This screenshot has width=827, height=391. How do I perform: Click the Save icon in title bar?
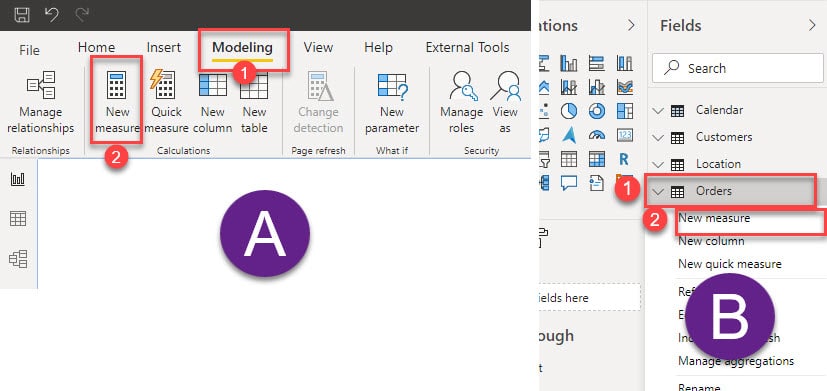click(x=22, y=15)
